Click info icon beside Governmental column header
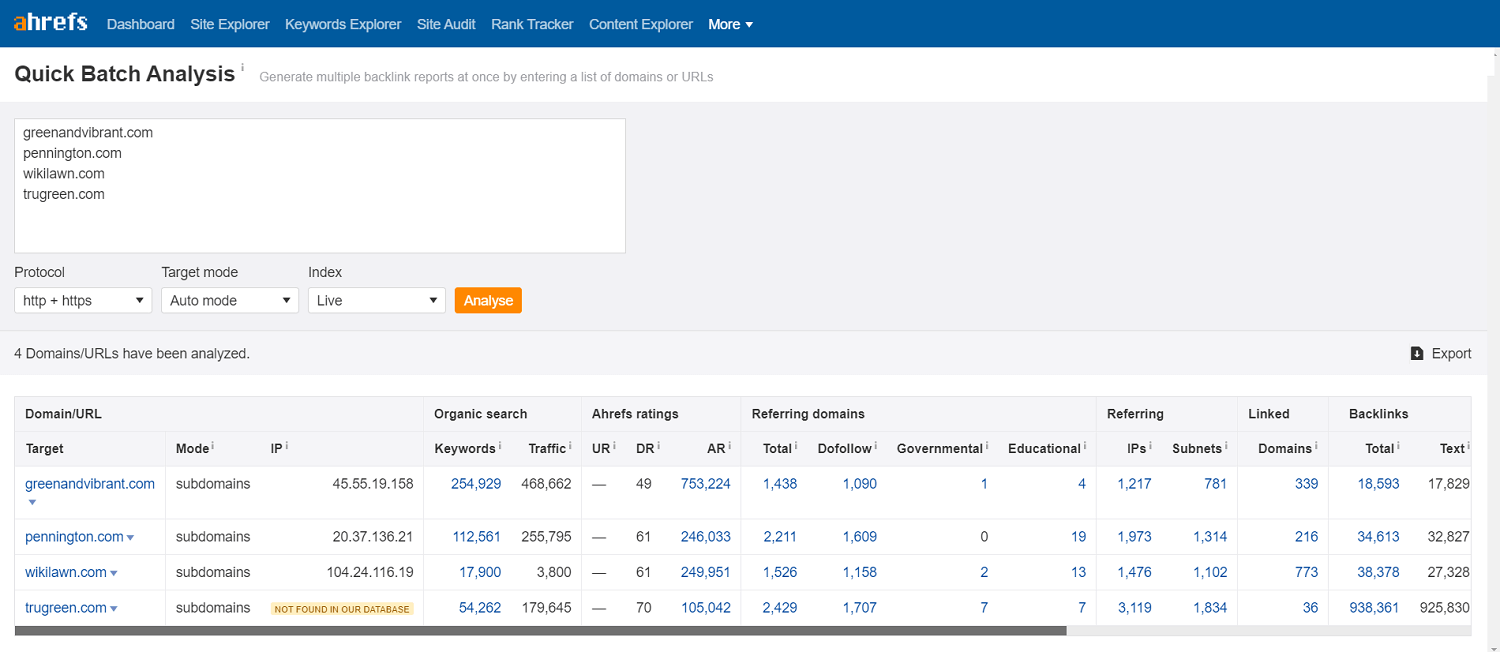This screenshot has height=652, width=1500. click(x=987, y=446)
